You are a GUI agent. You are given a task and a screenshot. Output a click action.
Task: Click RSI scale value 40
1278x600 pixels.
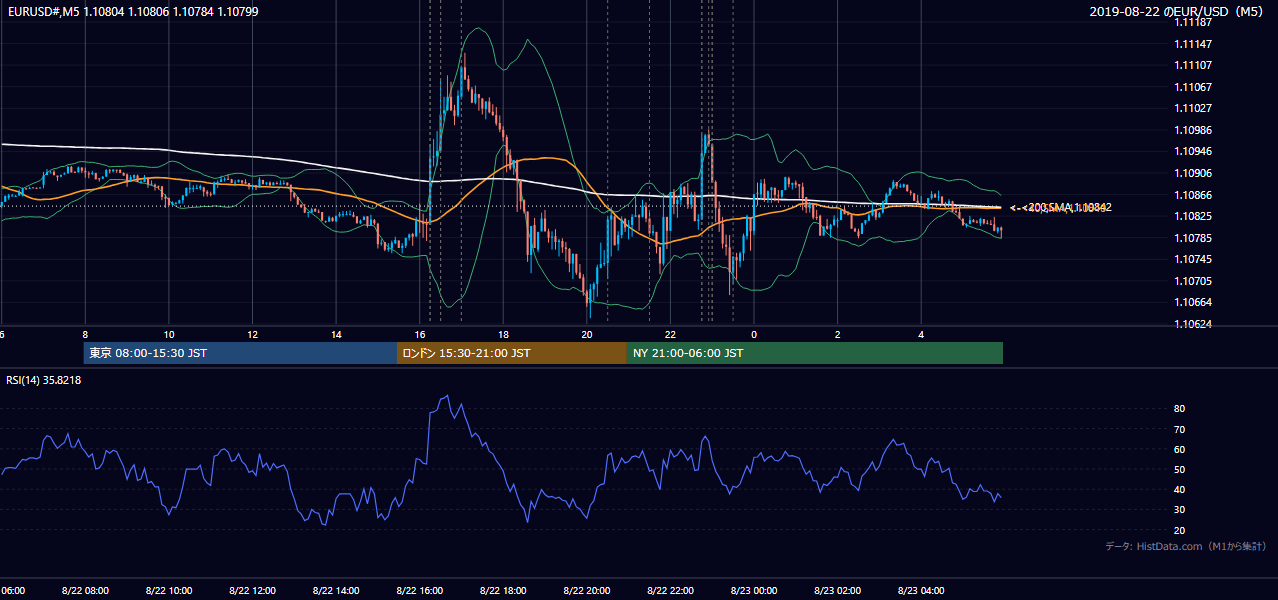click(1180, 489)
